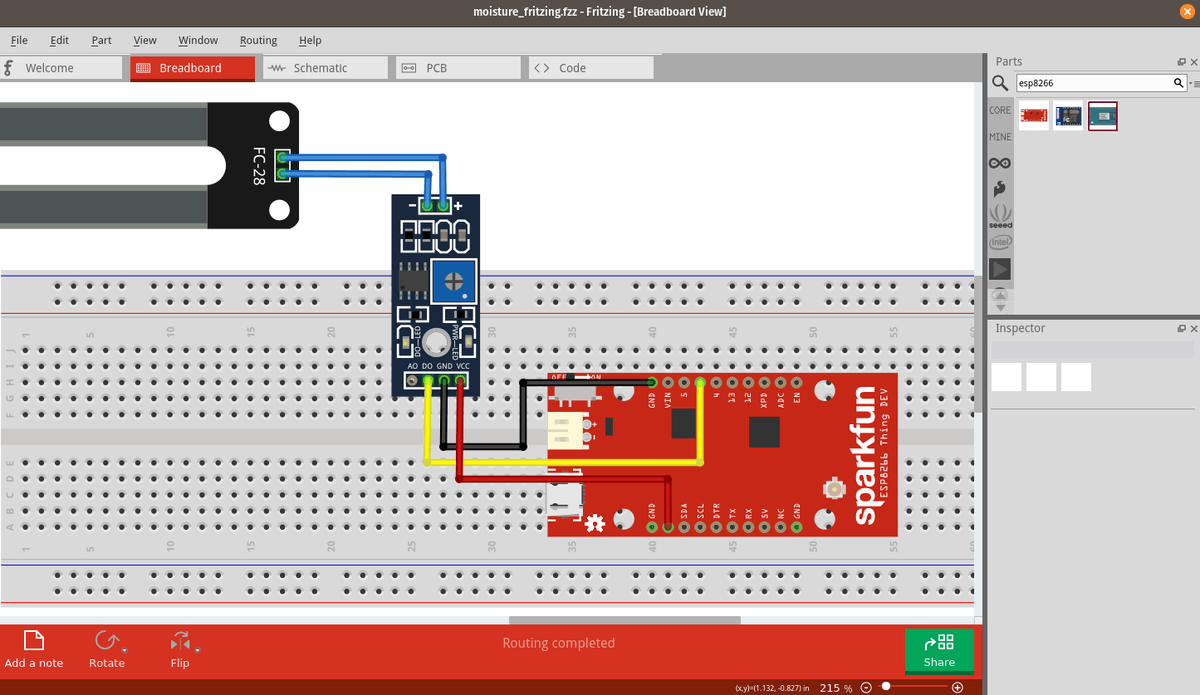This screenshot has height=695, width=1200.
Task: Undock the Inspector panel with its float icon
Action: (1181, 328)
